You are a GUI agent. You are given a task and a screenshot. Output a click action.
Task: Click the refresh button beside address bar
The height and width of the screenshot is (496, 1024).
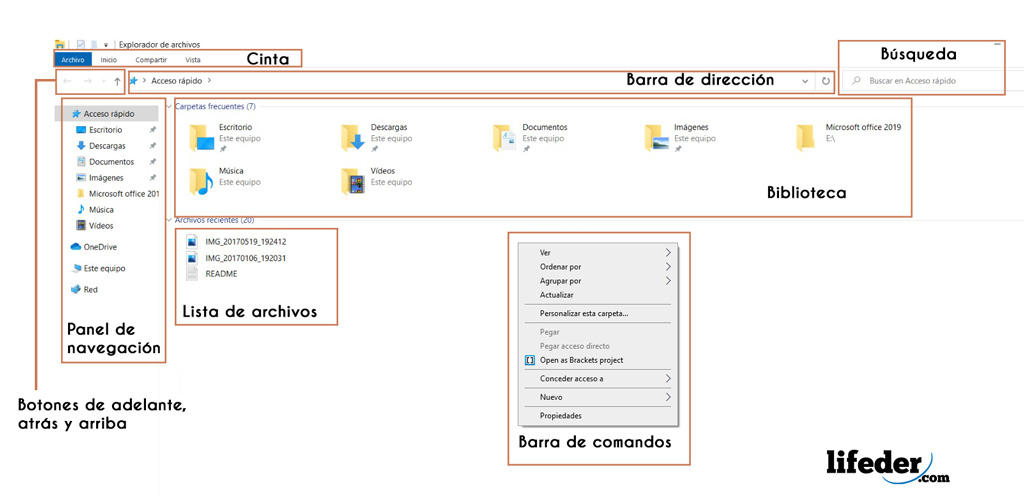825,81
